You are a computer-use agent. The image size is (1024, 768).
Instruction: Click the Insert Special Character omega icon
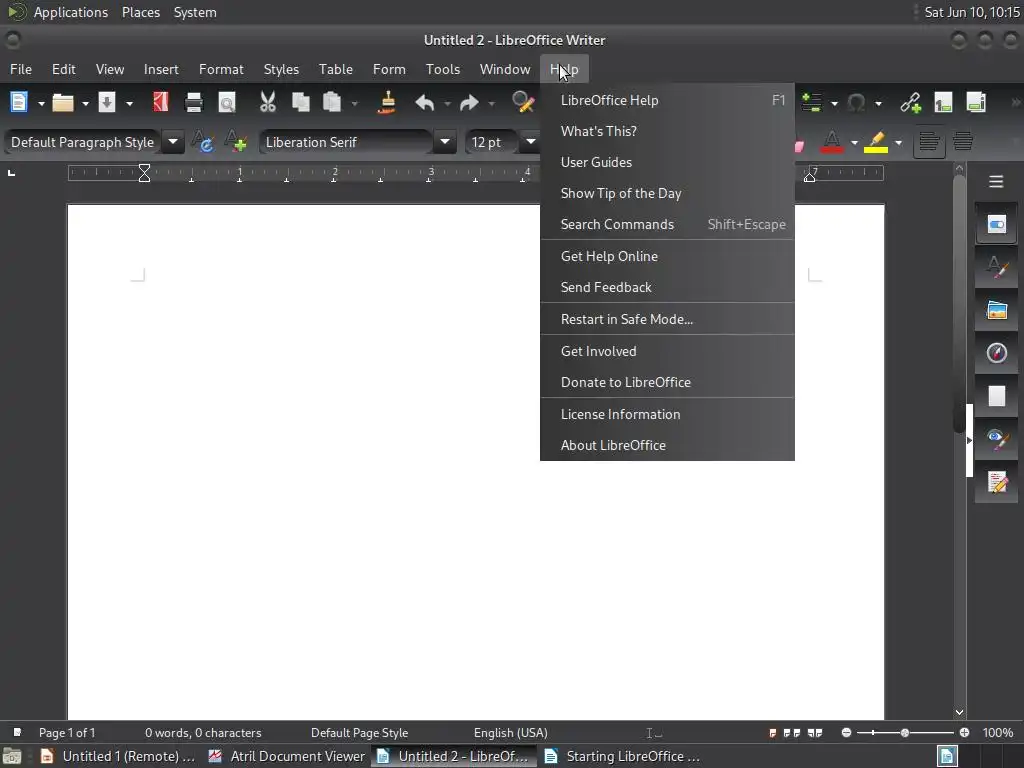point(856,103)
